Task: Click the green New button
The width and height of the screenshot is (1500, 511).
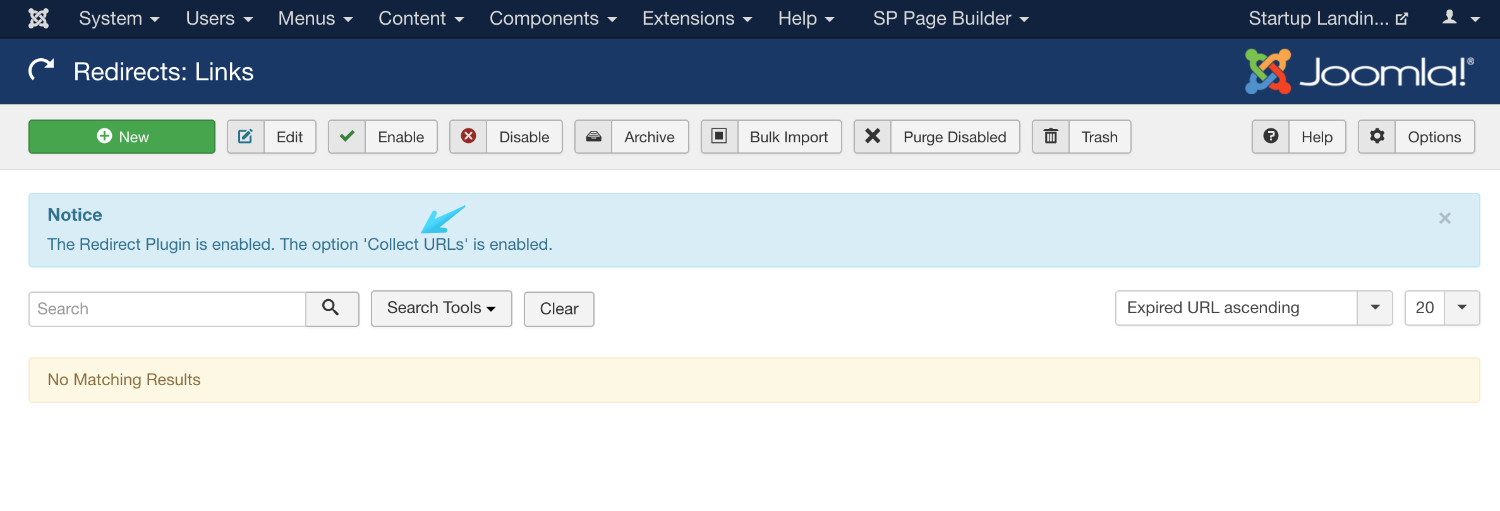Action: click(122, 137)
